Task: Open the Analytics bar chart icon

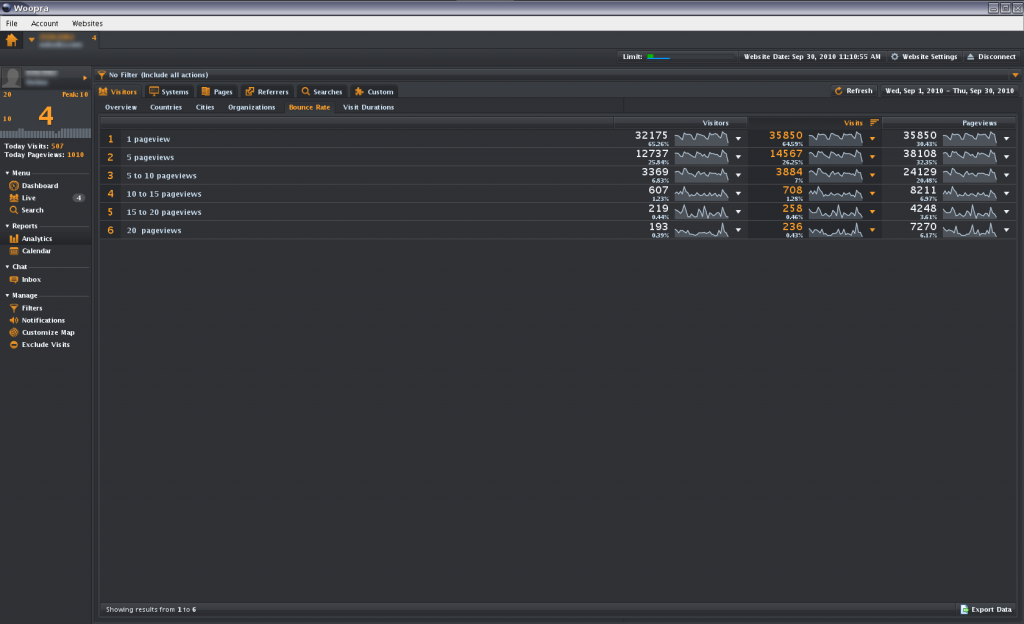Action: click(14, 239)
